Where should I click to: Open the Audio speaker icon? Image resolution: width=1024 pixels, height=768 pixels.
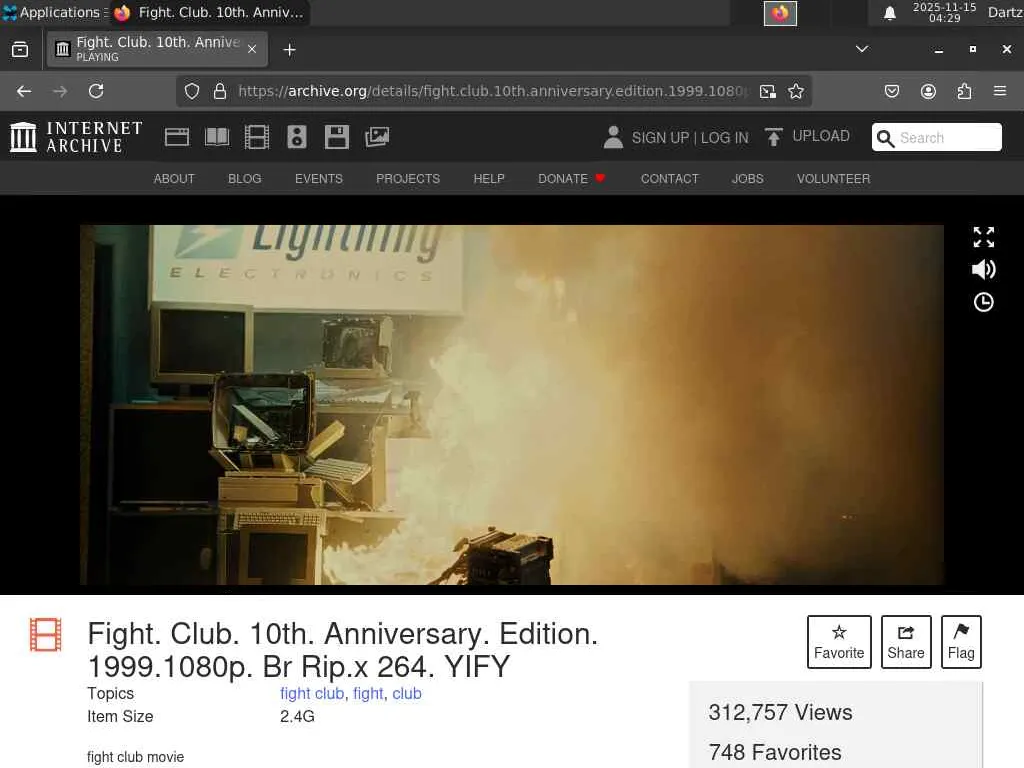tap(296, 137)
